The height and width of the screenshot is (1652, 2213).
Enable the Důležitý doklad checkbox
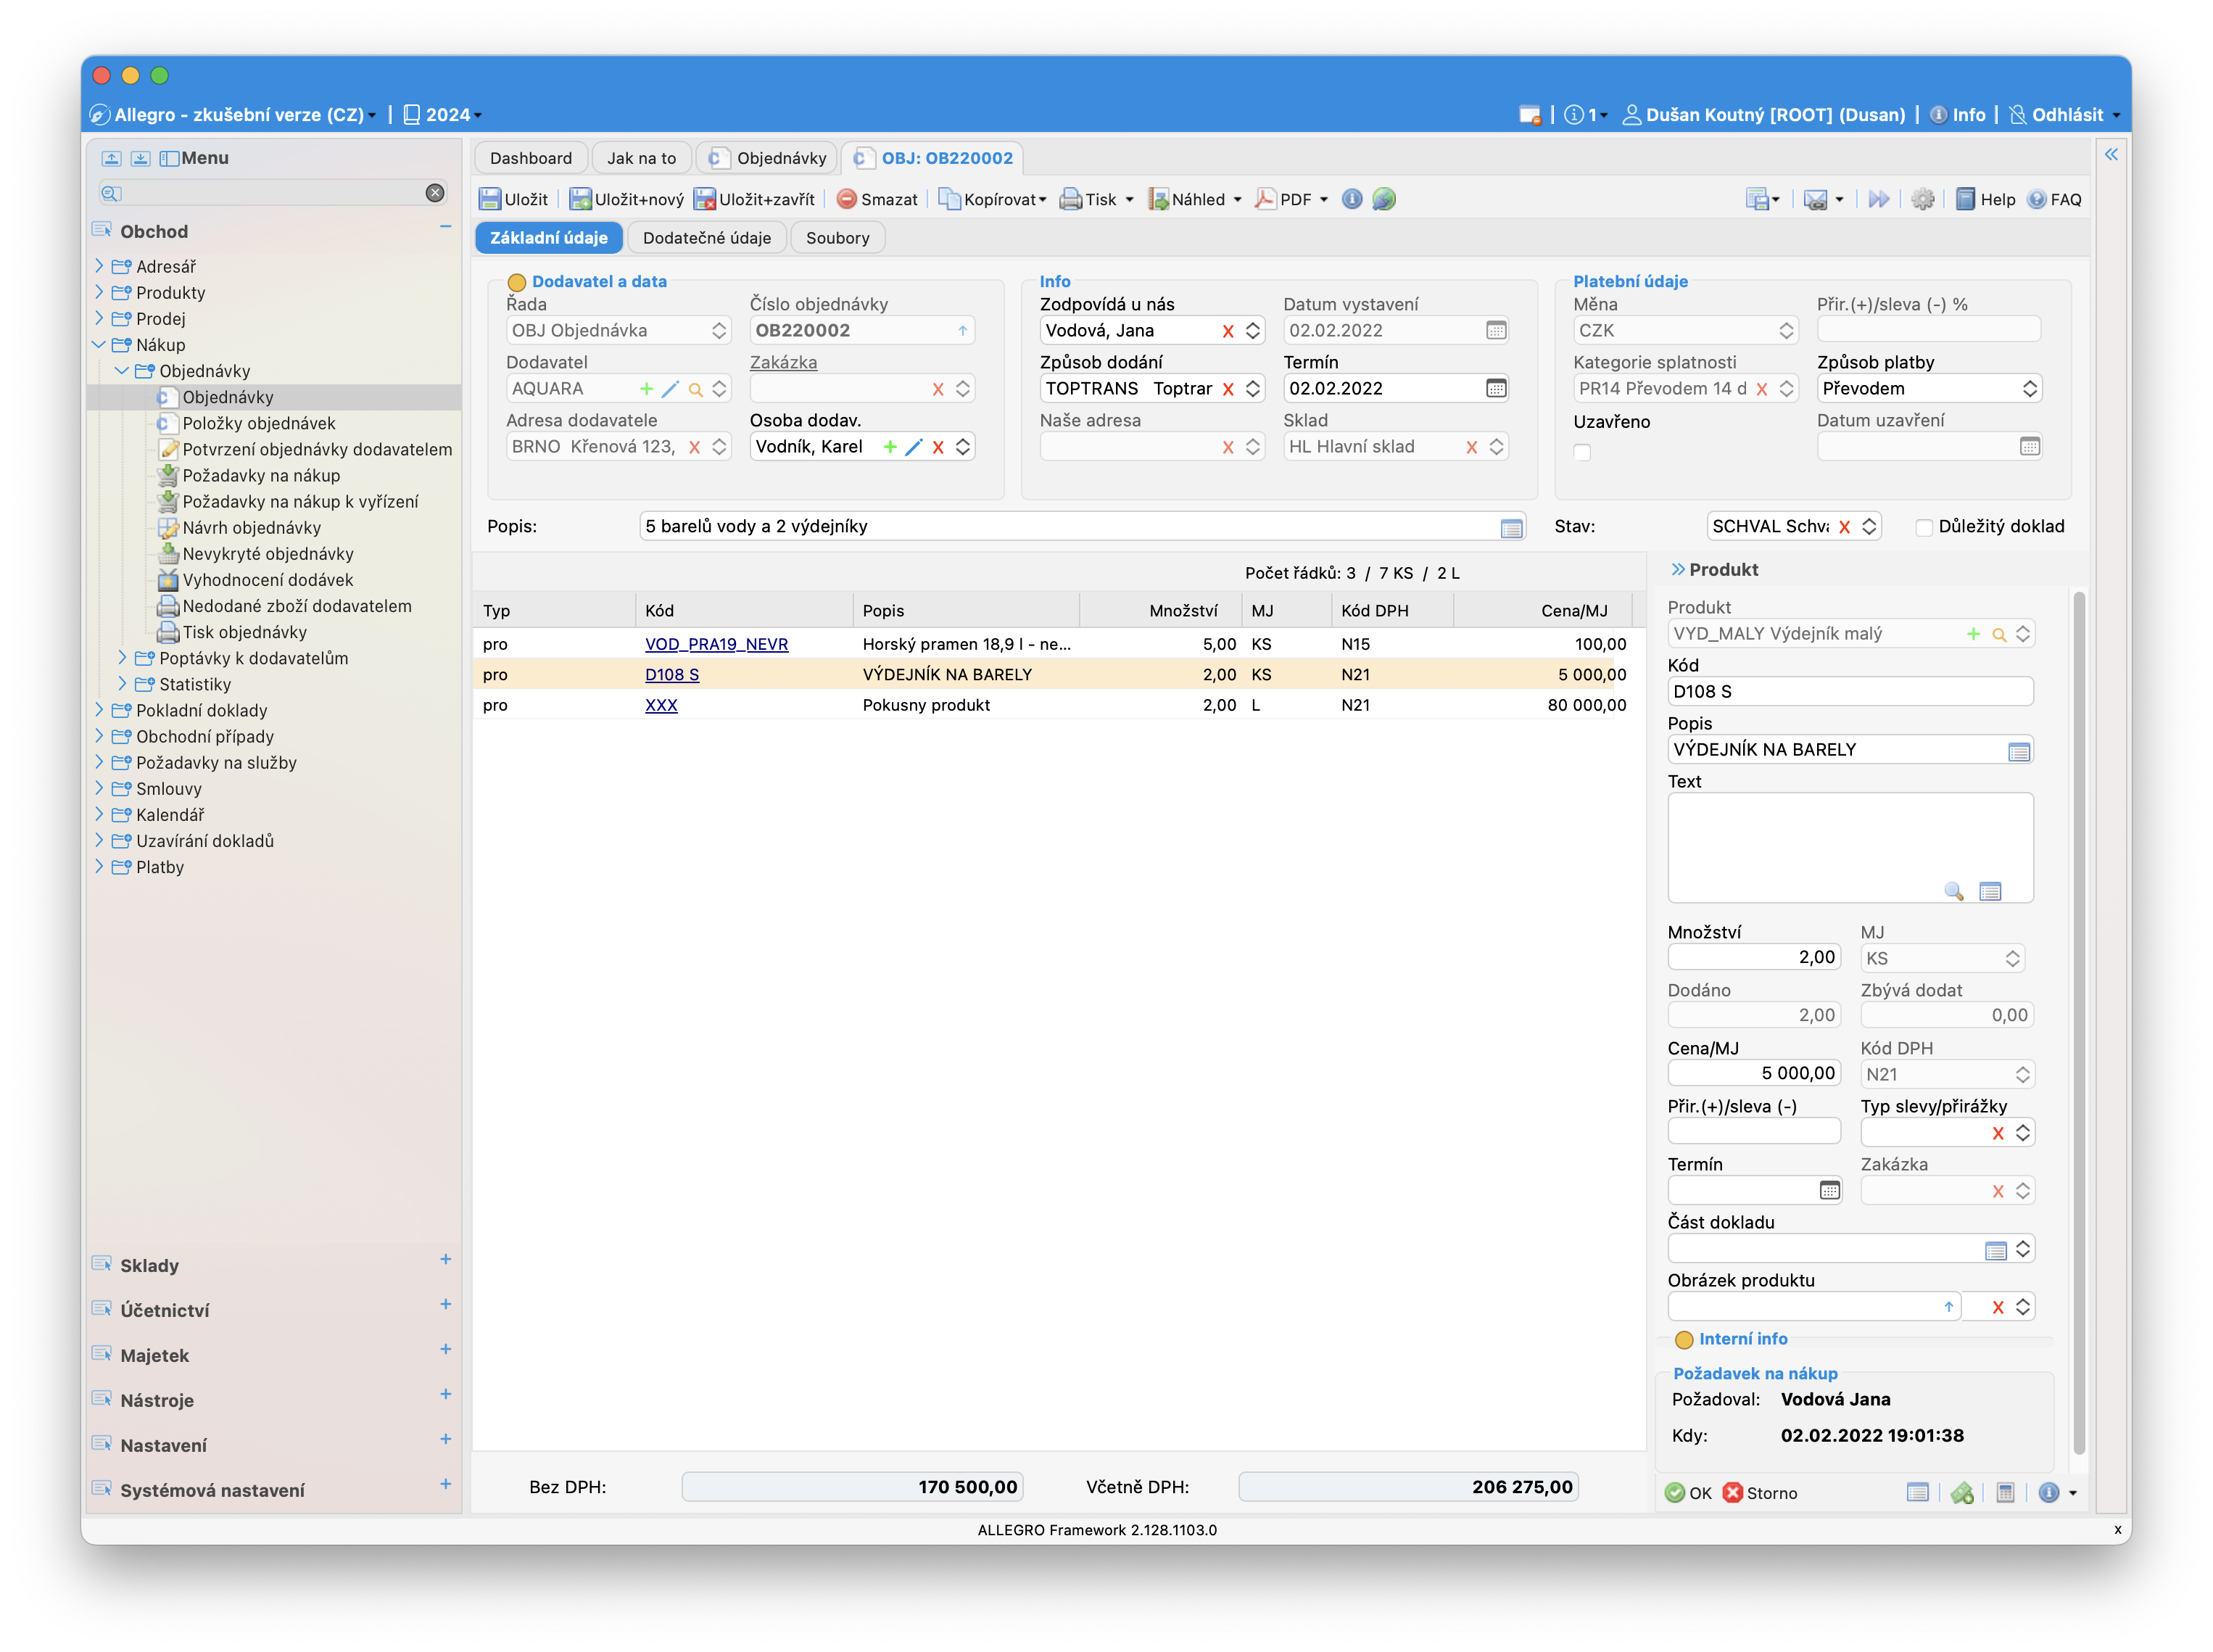coord(1924,527)
